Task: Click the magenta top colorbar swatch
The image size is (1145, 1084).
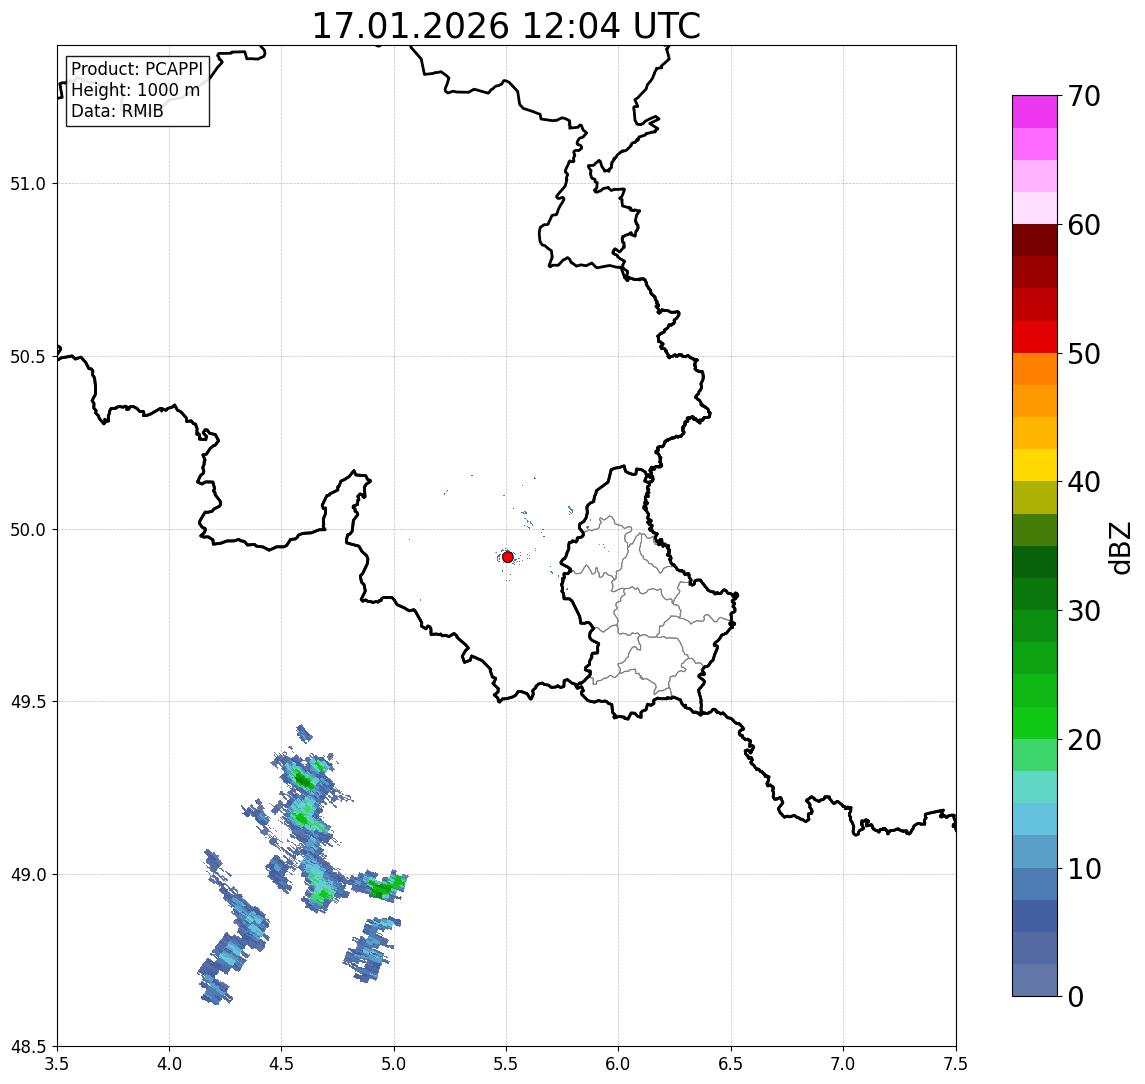Action: pyautogui.click(x=1035, y=112)
